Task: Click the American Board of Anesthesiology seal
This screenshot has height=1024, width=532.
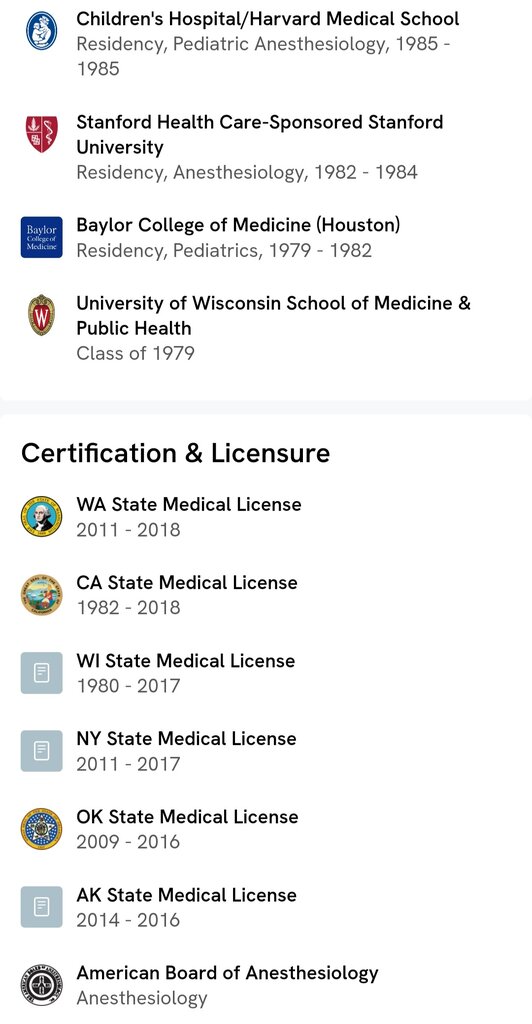Action: tap(41, 985)
